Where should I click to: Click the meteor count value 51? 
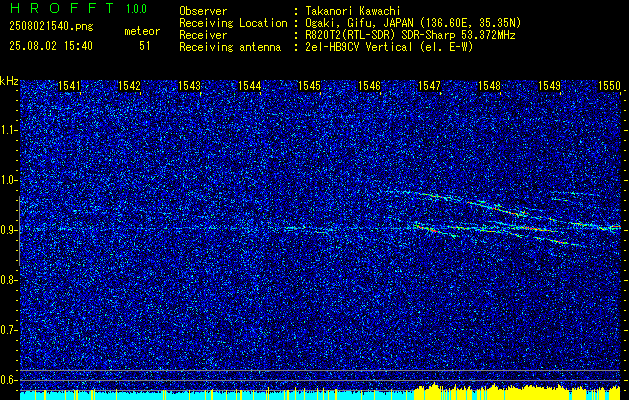pos(145,46)
